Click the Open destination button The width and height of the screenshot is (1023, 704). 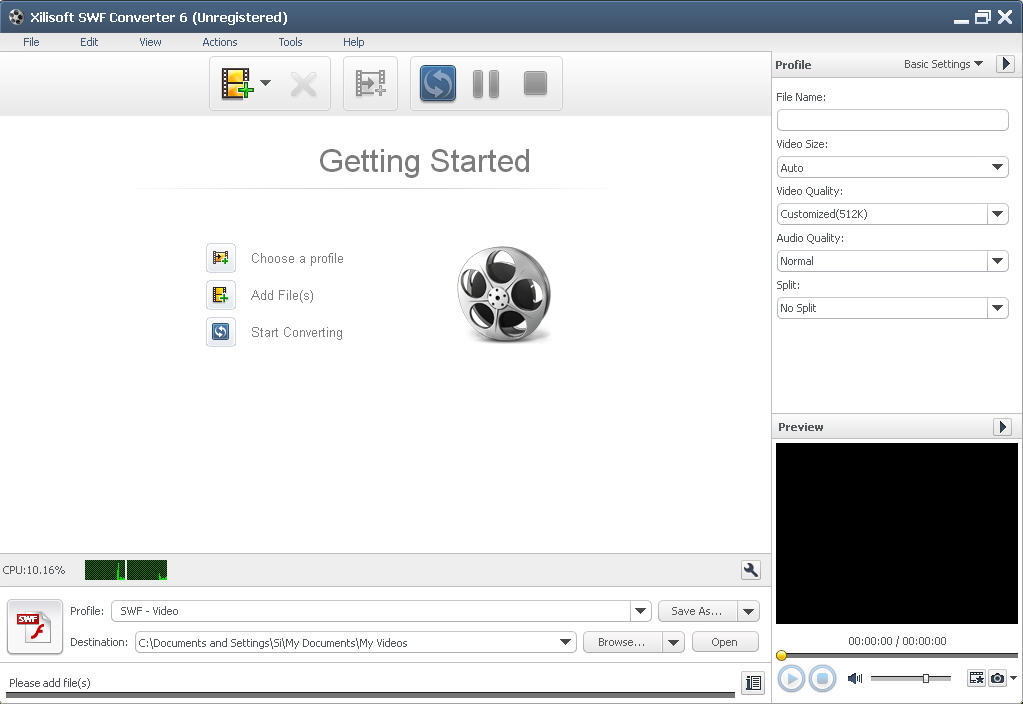724,642
